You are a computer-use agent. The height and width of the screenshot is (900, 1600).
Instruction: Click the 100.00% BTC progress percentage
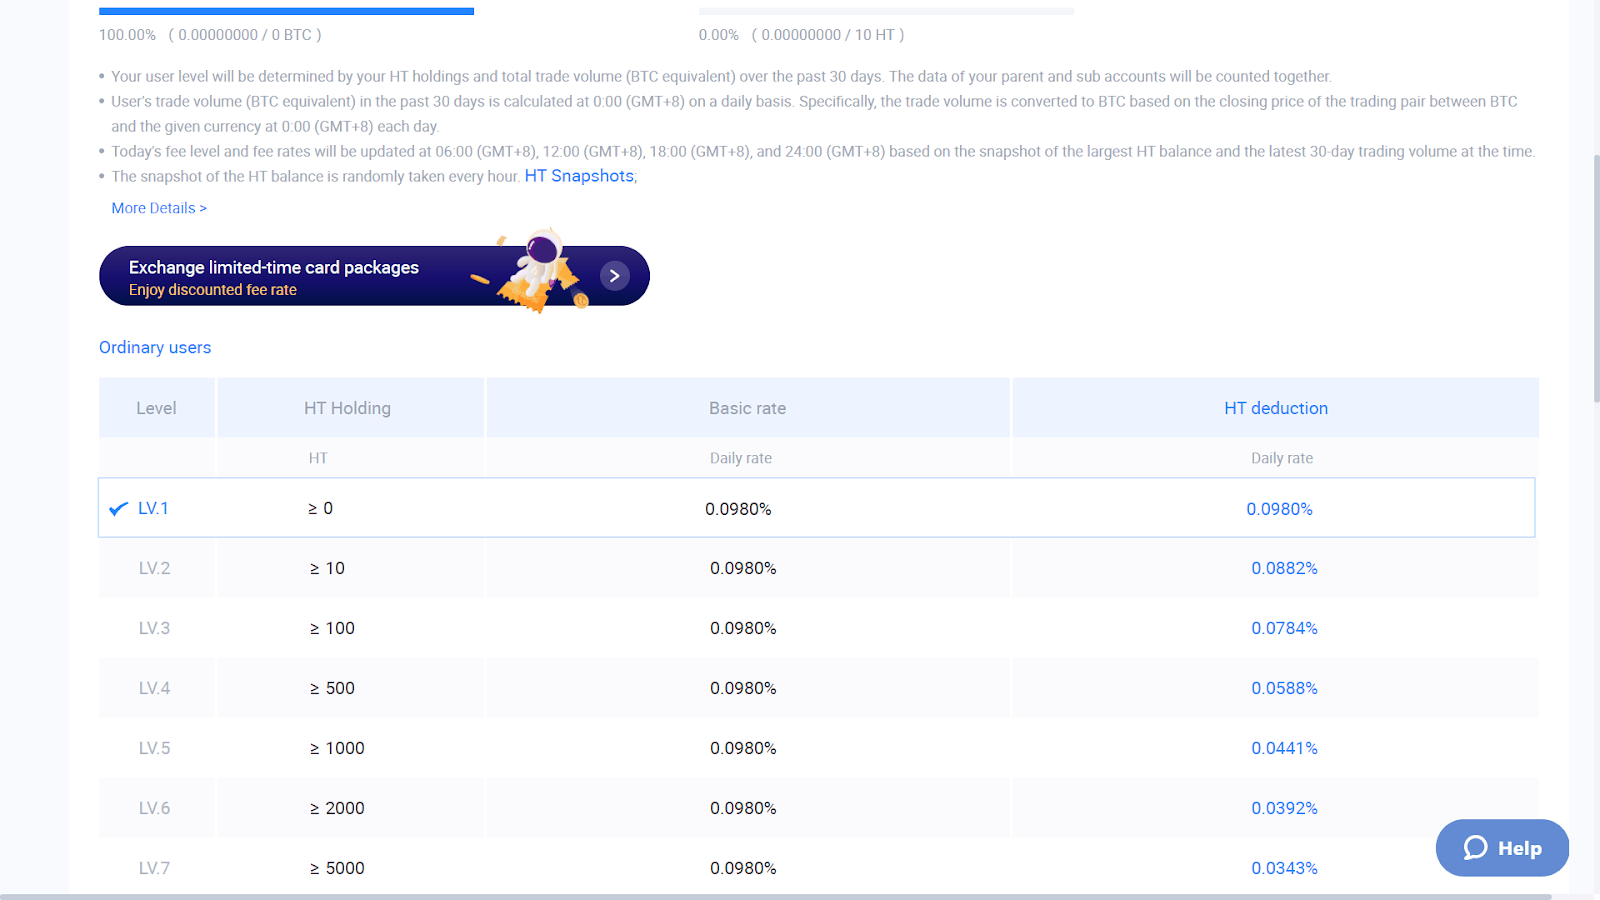point(127,35)
